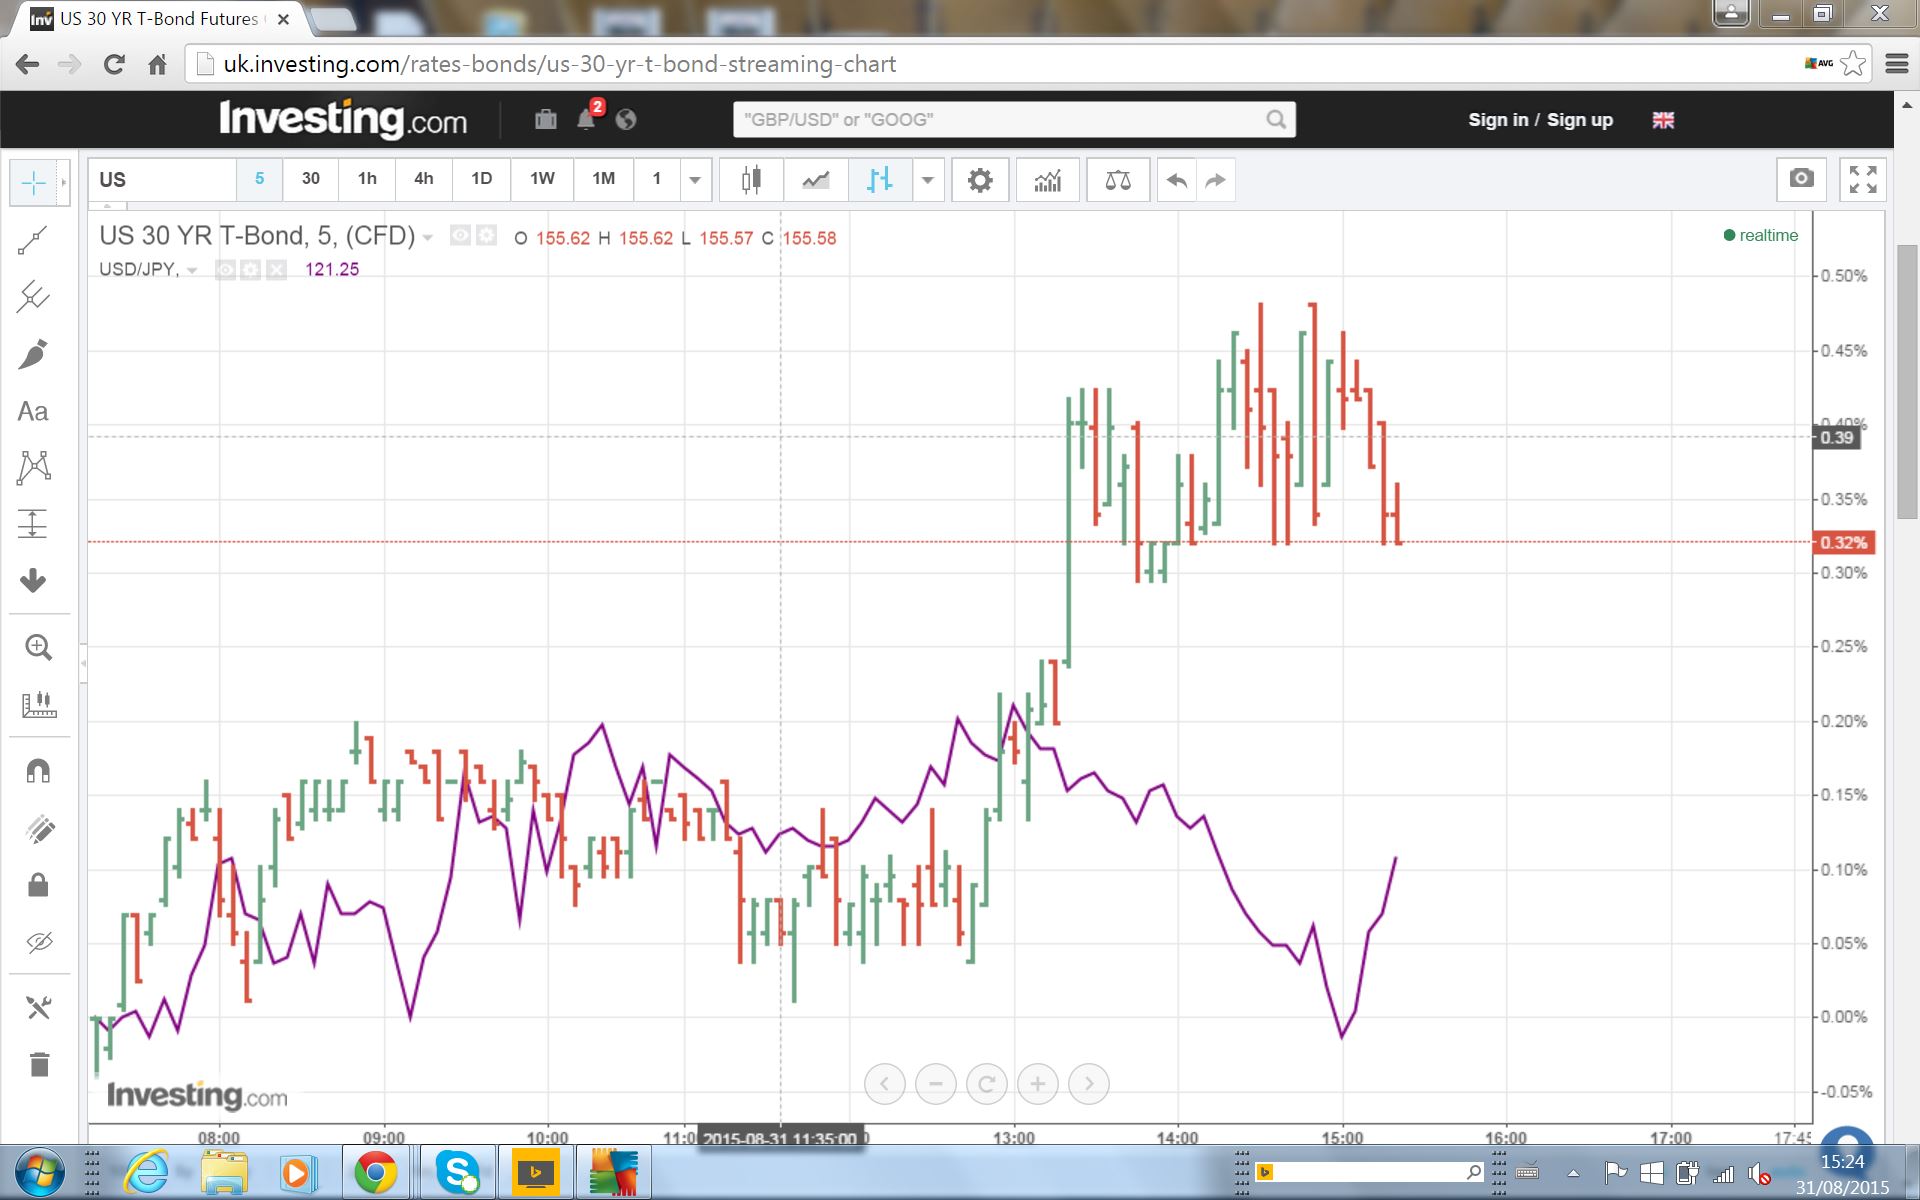Switch to the 1D timeframe
Screen dimensions: 1920x1200
[481, 179]
